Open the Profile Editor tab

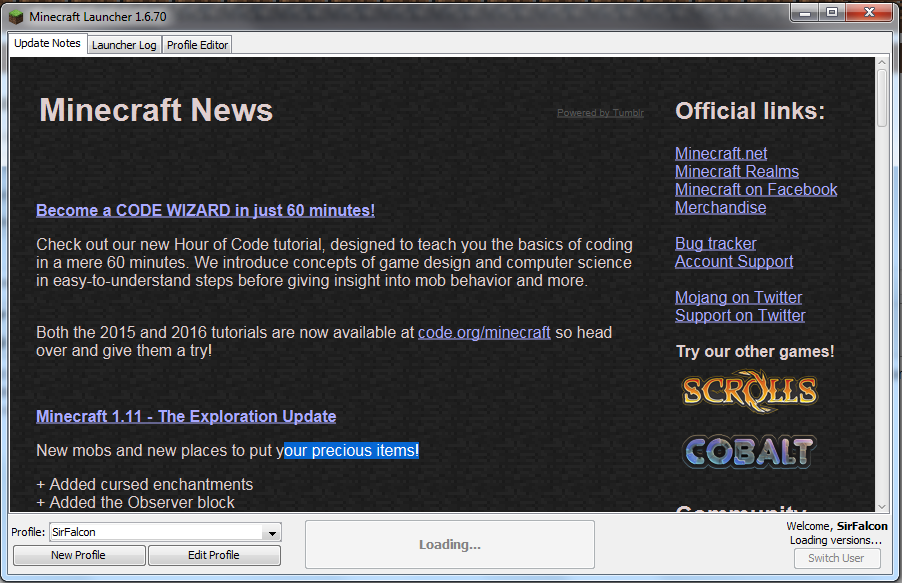[197, 45]
